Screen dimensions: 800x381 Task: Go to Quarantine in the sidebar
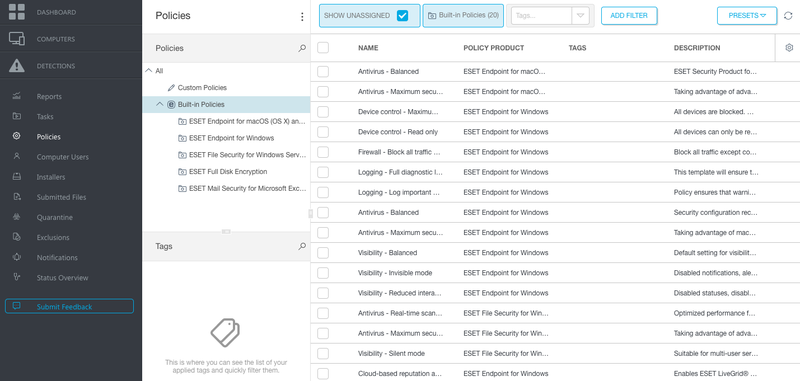(x=55, y=217)
